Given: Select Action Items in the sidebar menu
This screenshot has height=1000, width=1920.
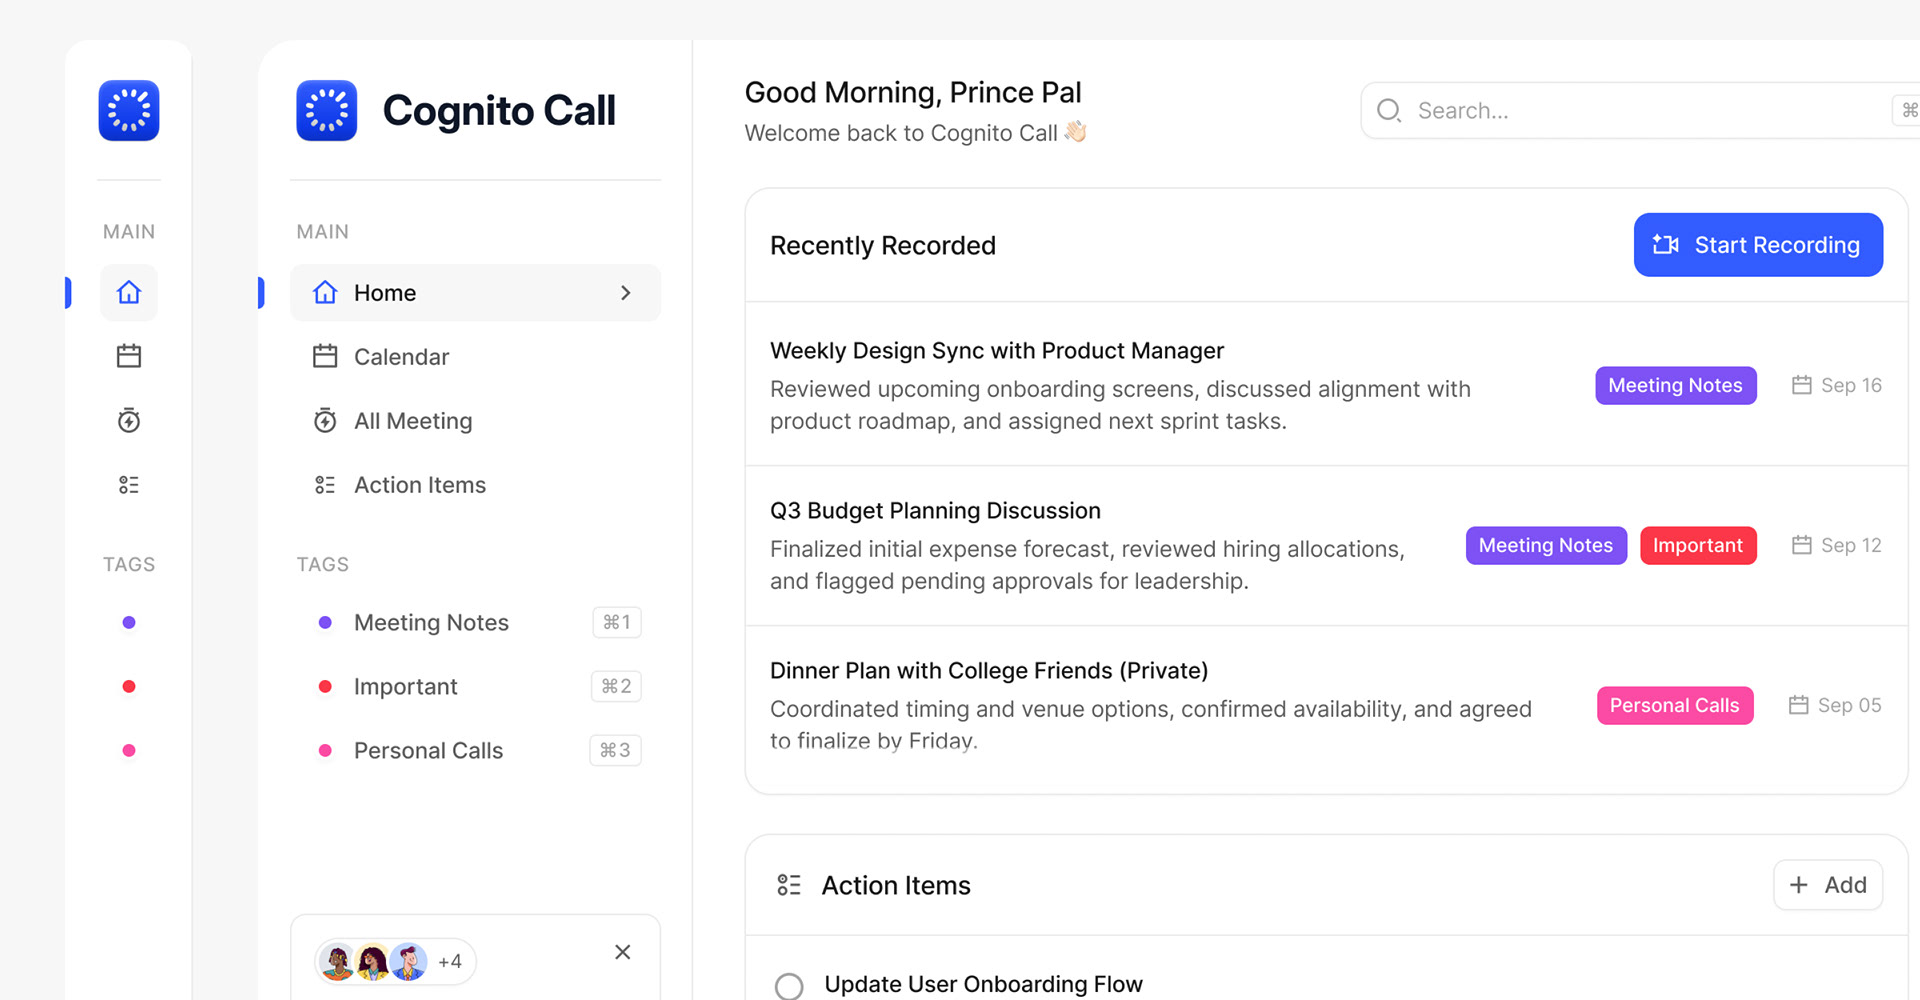Looking at the screenshot, I should click(x=419, y=485).
